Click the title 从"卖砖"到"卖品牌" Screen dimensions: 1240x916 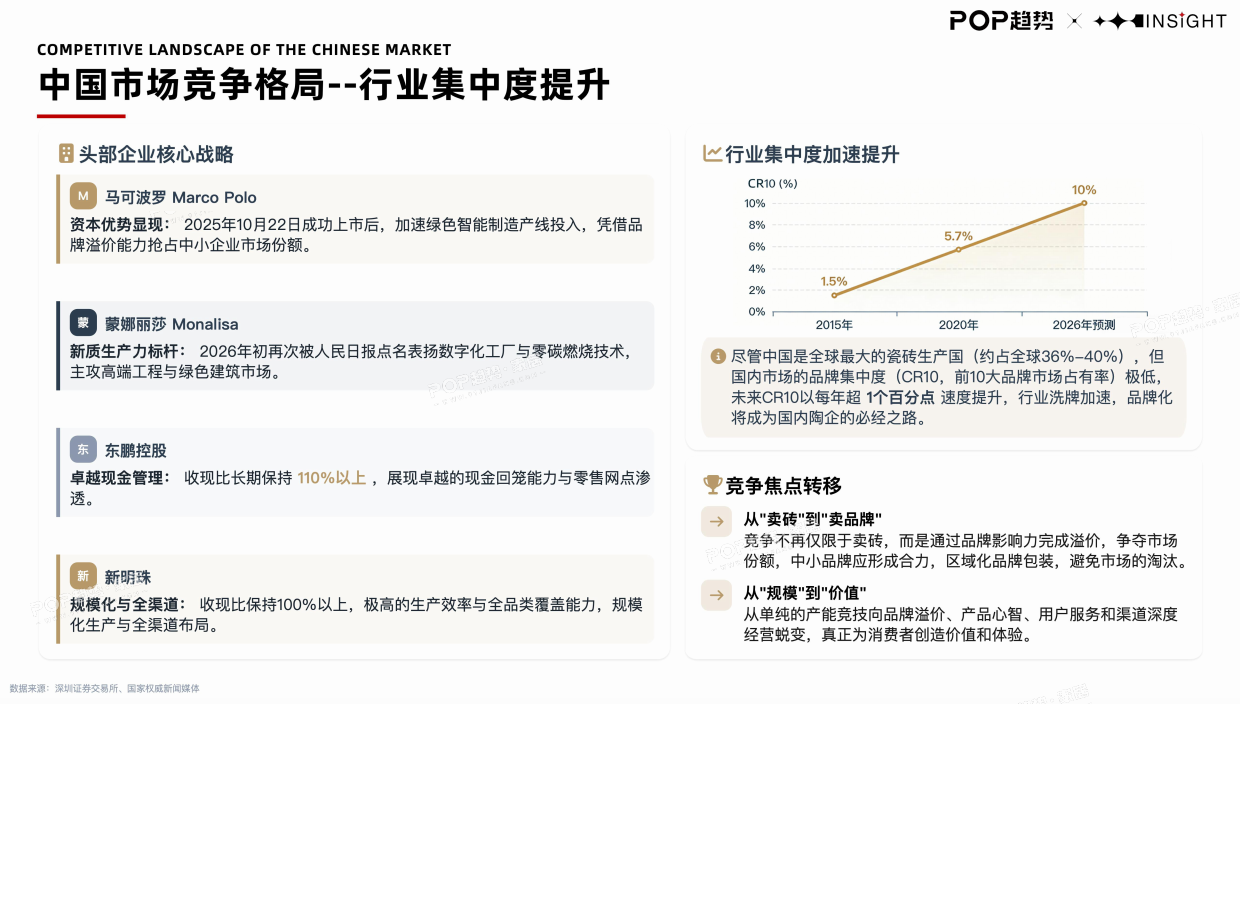pyautogui.click(x=812, y=520)
